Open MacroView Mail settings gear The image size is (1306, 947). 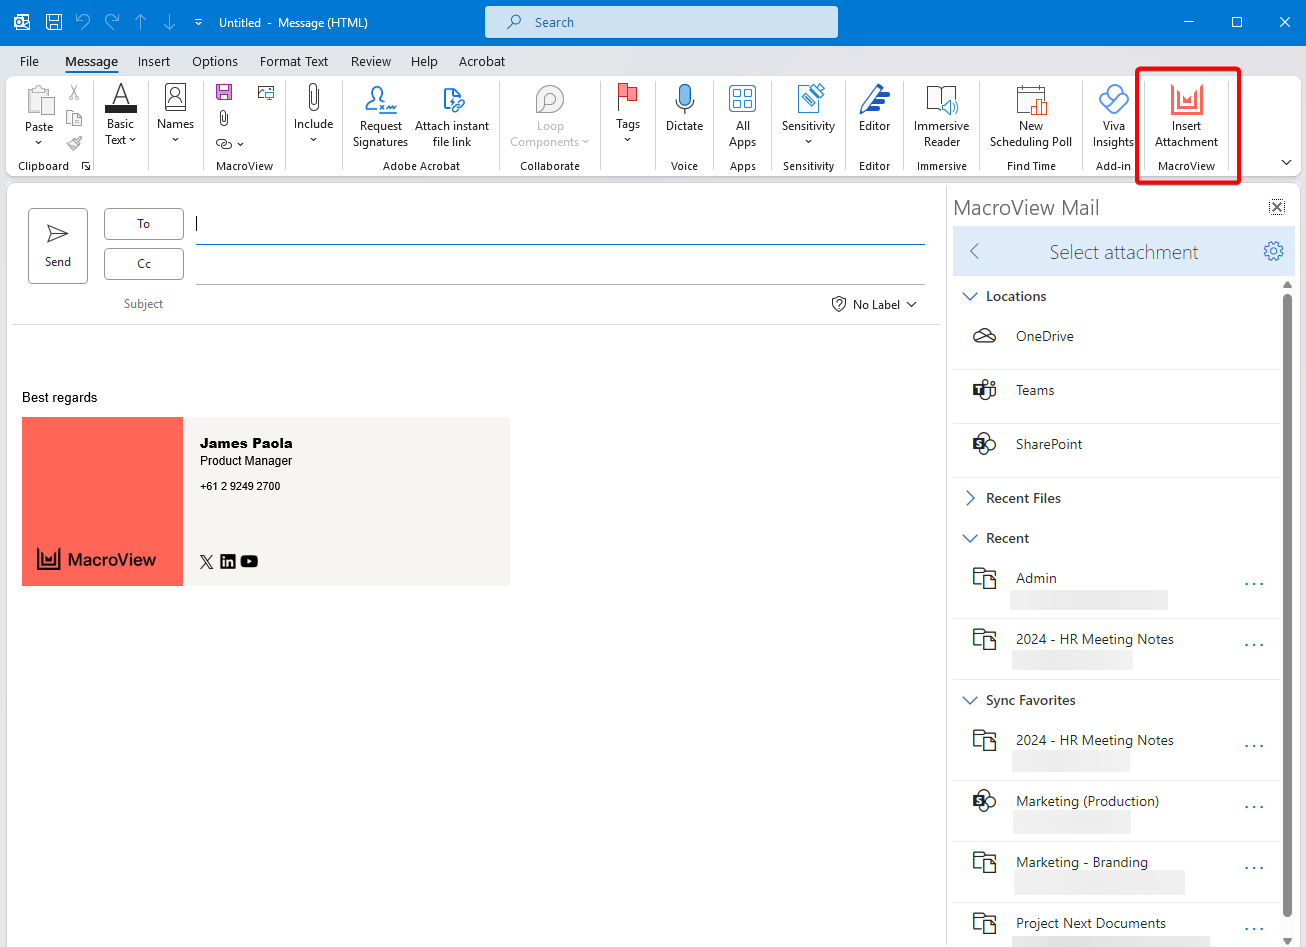coord(1273,251)
